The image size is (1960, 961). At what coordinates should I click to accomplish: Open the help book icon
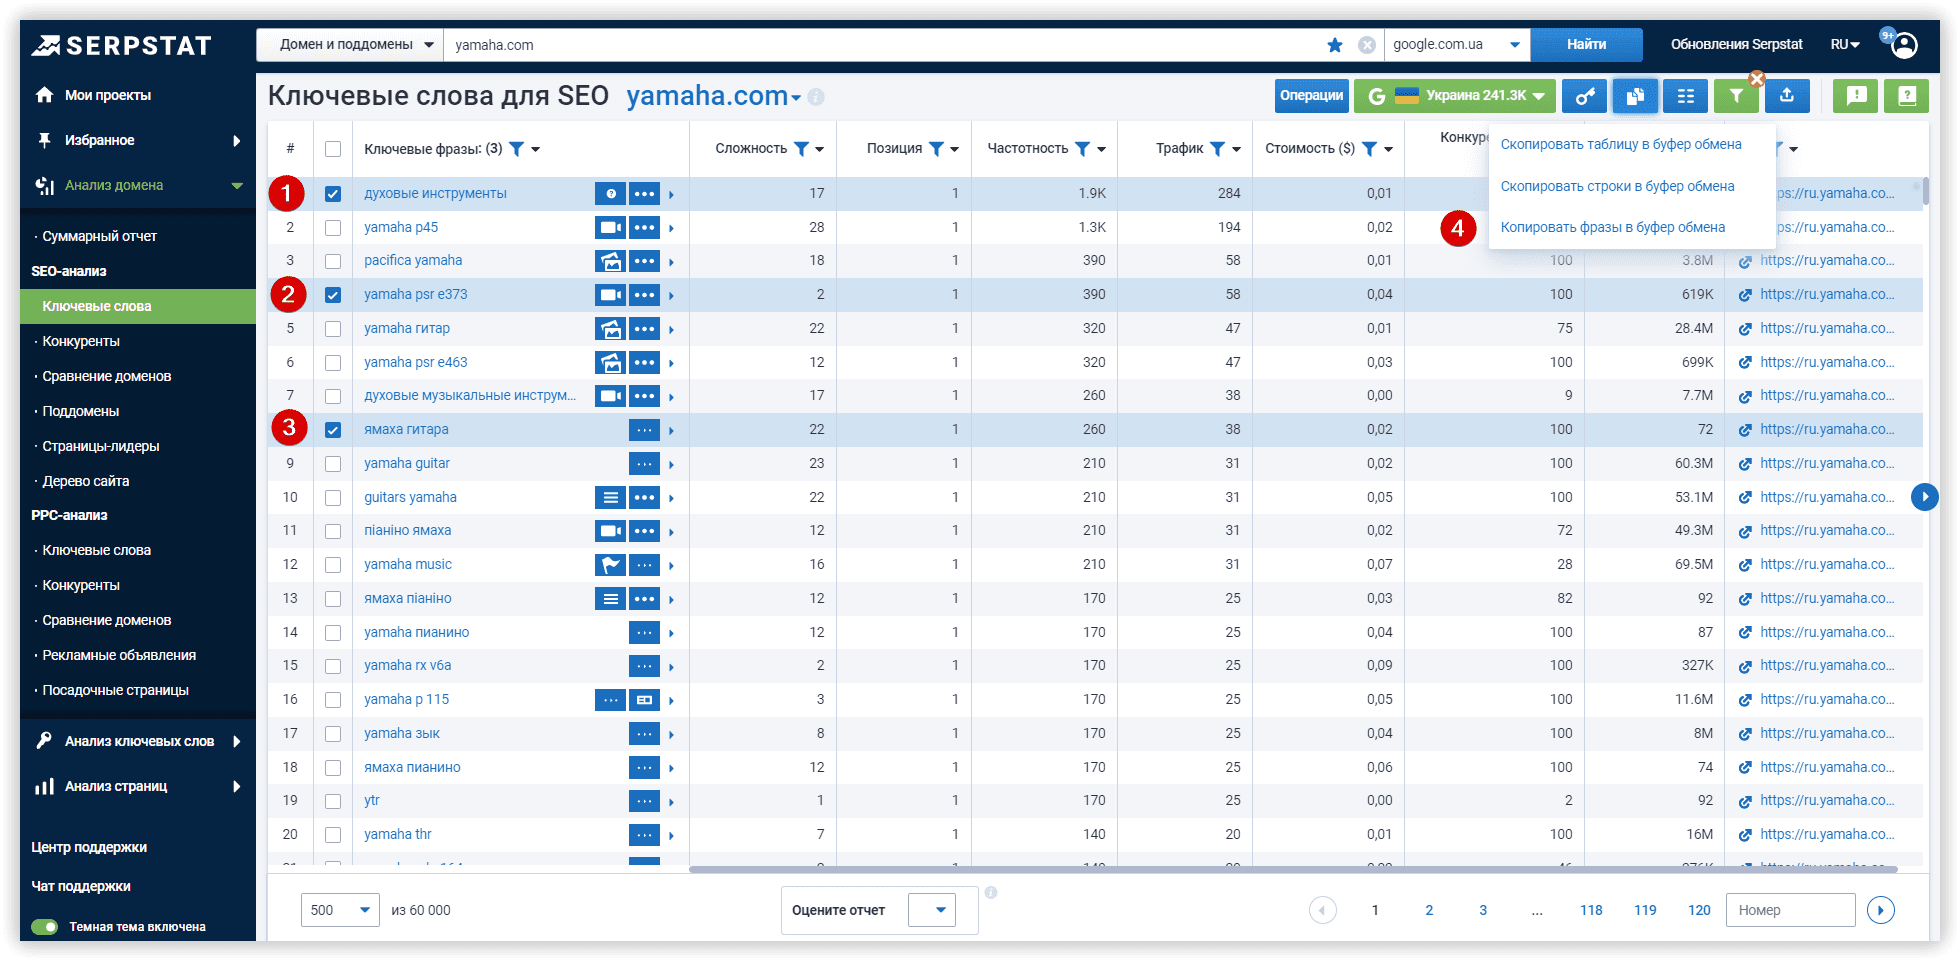1906,96
